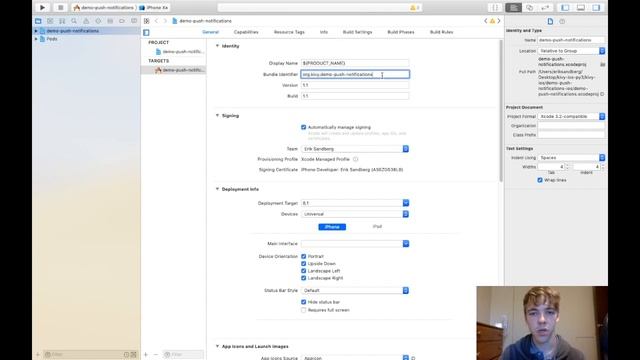640x360 pixels.
Task: Uncheck Landscape Left orientation
Action: click(303, 271)
